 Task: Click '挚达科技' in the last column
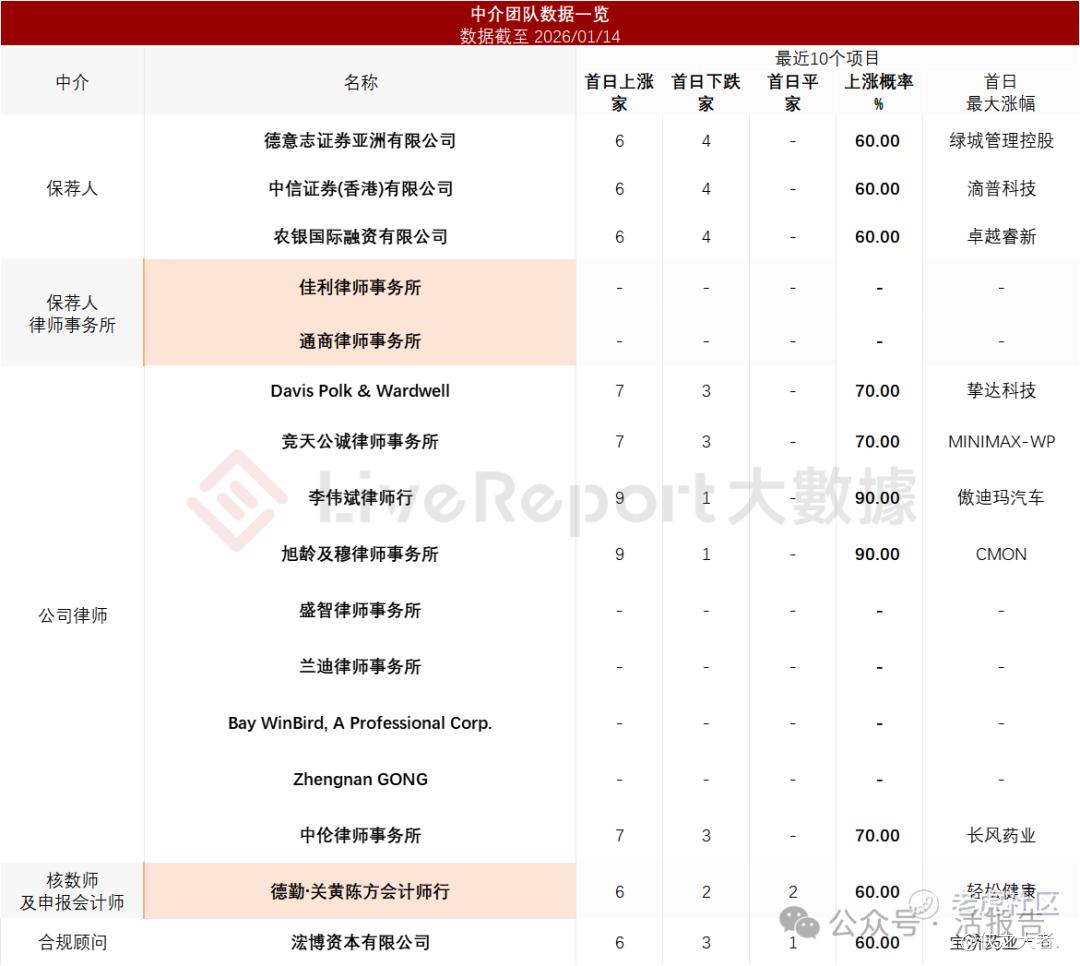pos(1001,391)
